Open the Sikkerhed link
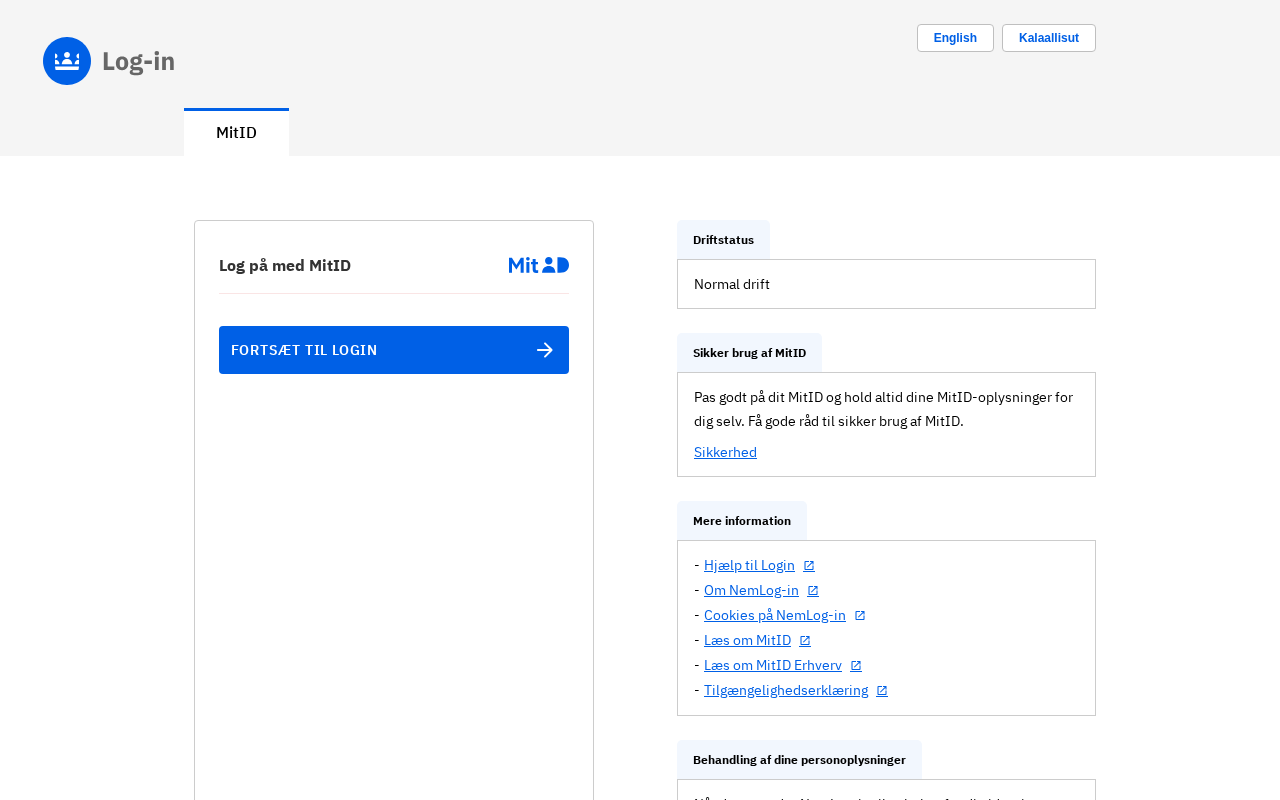Screen dimensions: 1280x800 click(x=725, y=452)
